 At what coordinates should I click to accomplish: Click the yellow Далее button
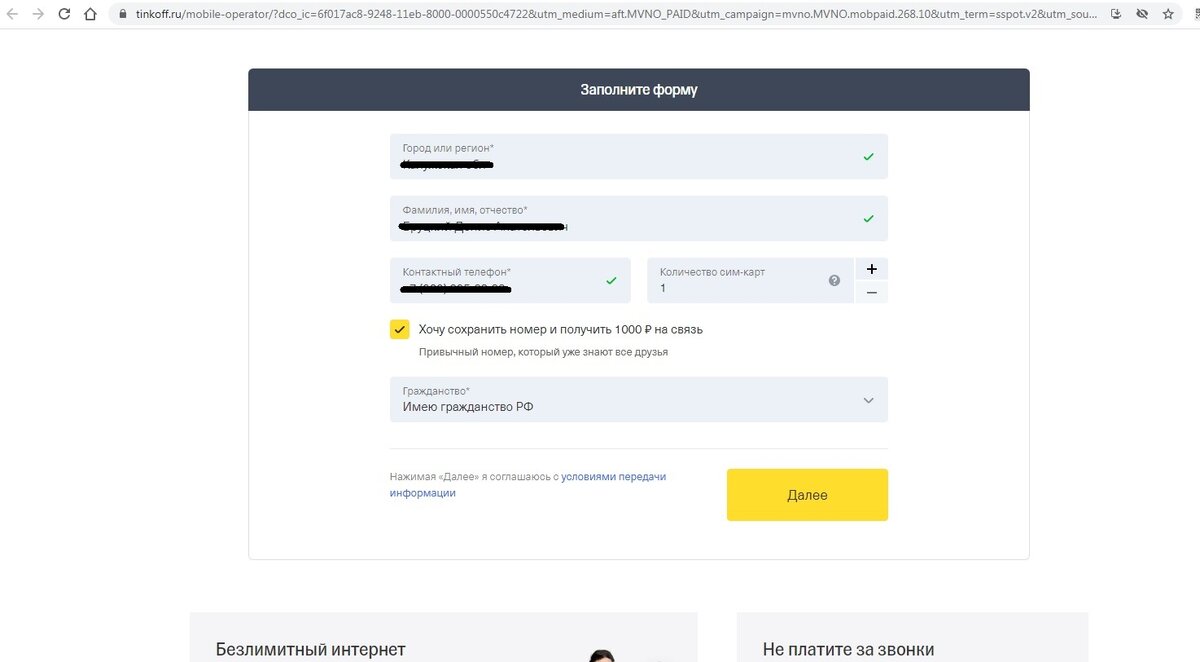coord(807,495)
